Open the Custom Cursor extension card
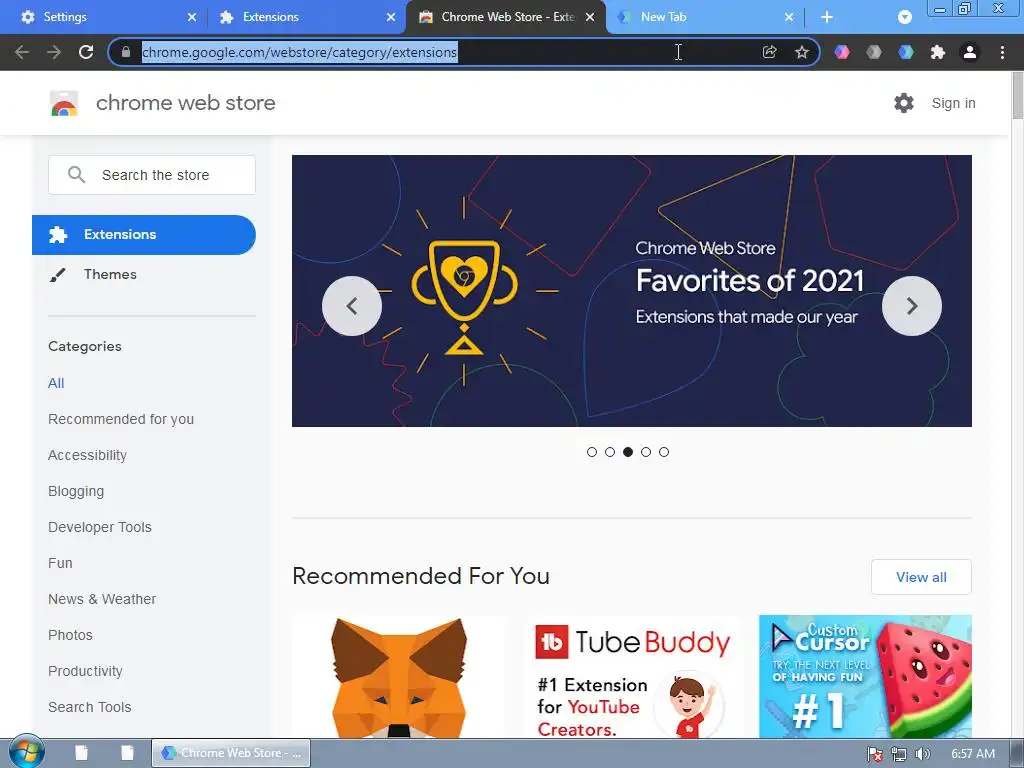Screen dimensions: 1024x768 click(x=865, y=677)
